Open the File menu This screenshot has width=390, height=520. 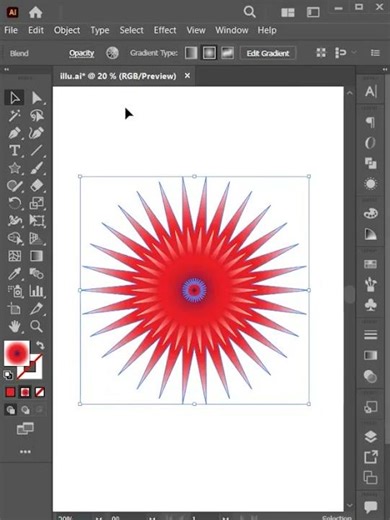(11, 30)
